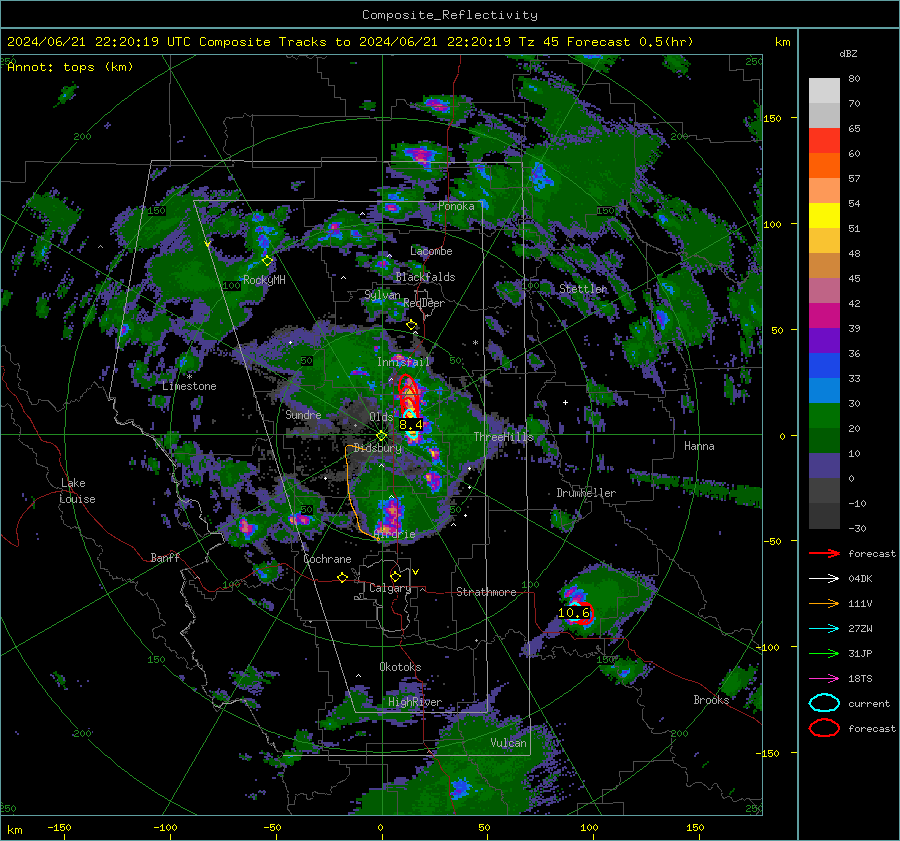Click the Banff city label
The width and height of the screenshot is (900, 841).
click(x=165, y=557)
